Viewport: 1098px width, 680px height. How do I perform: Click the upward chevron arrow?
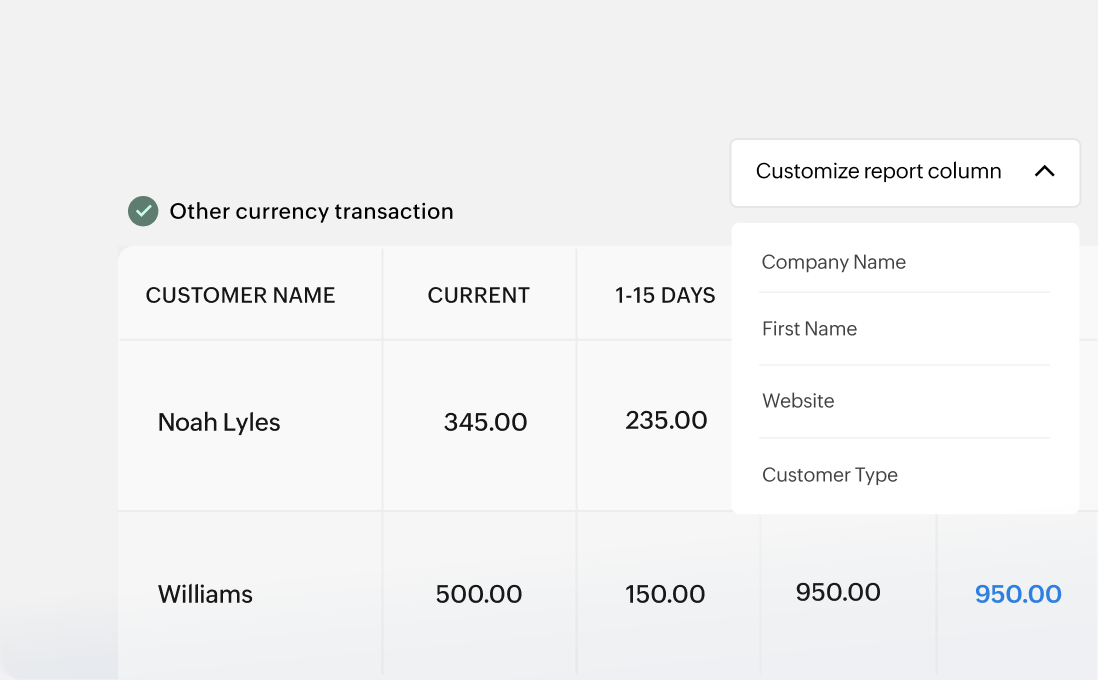point(1044,172)
